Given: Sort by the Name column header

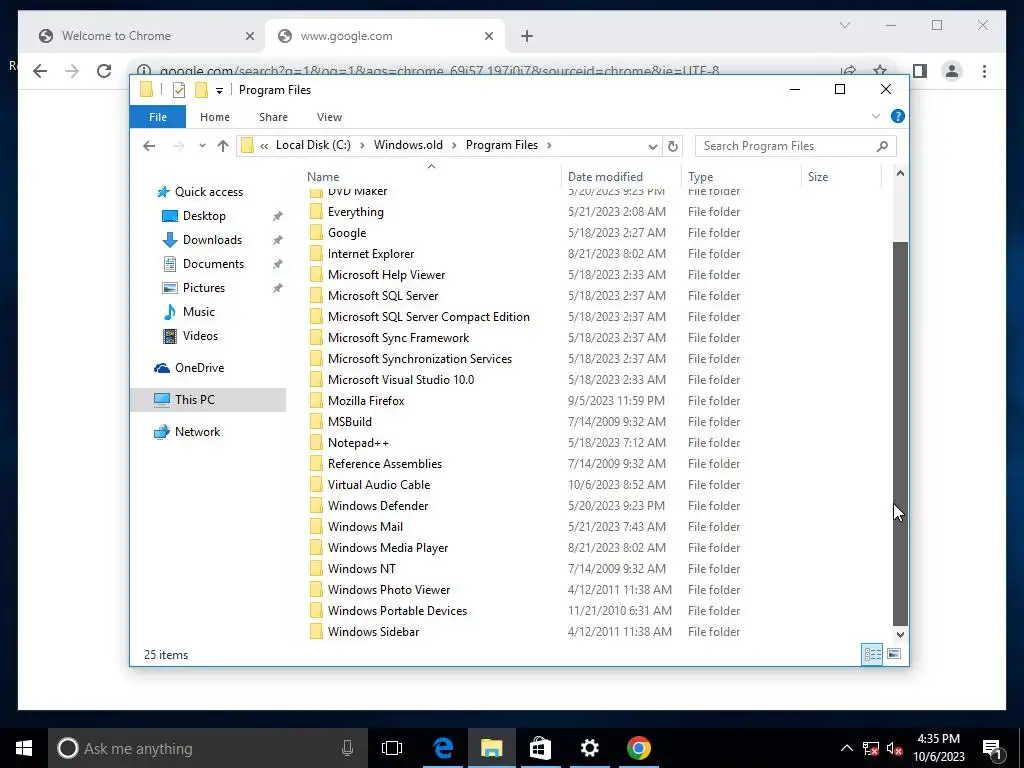Looking at the screenshot, I should 431,176.
